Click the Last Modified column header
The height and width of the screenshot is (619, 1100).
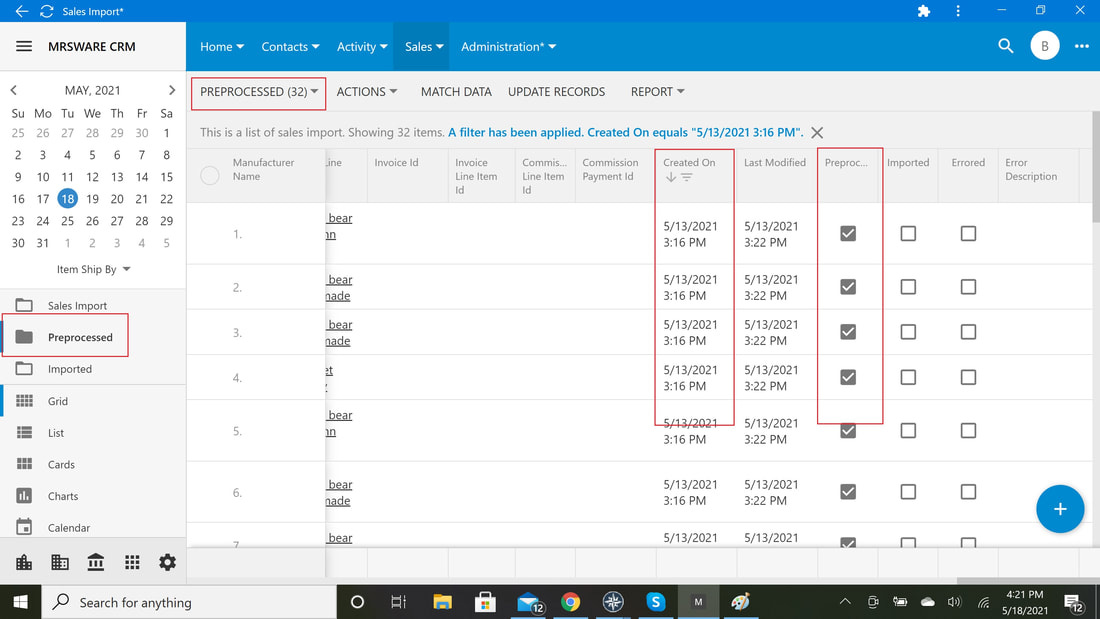[774, 163]
